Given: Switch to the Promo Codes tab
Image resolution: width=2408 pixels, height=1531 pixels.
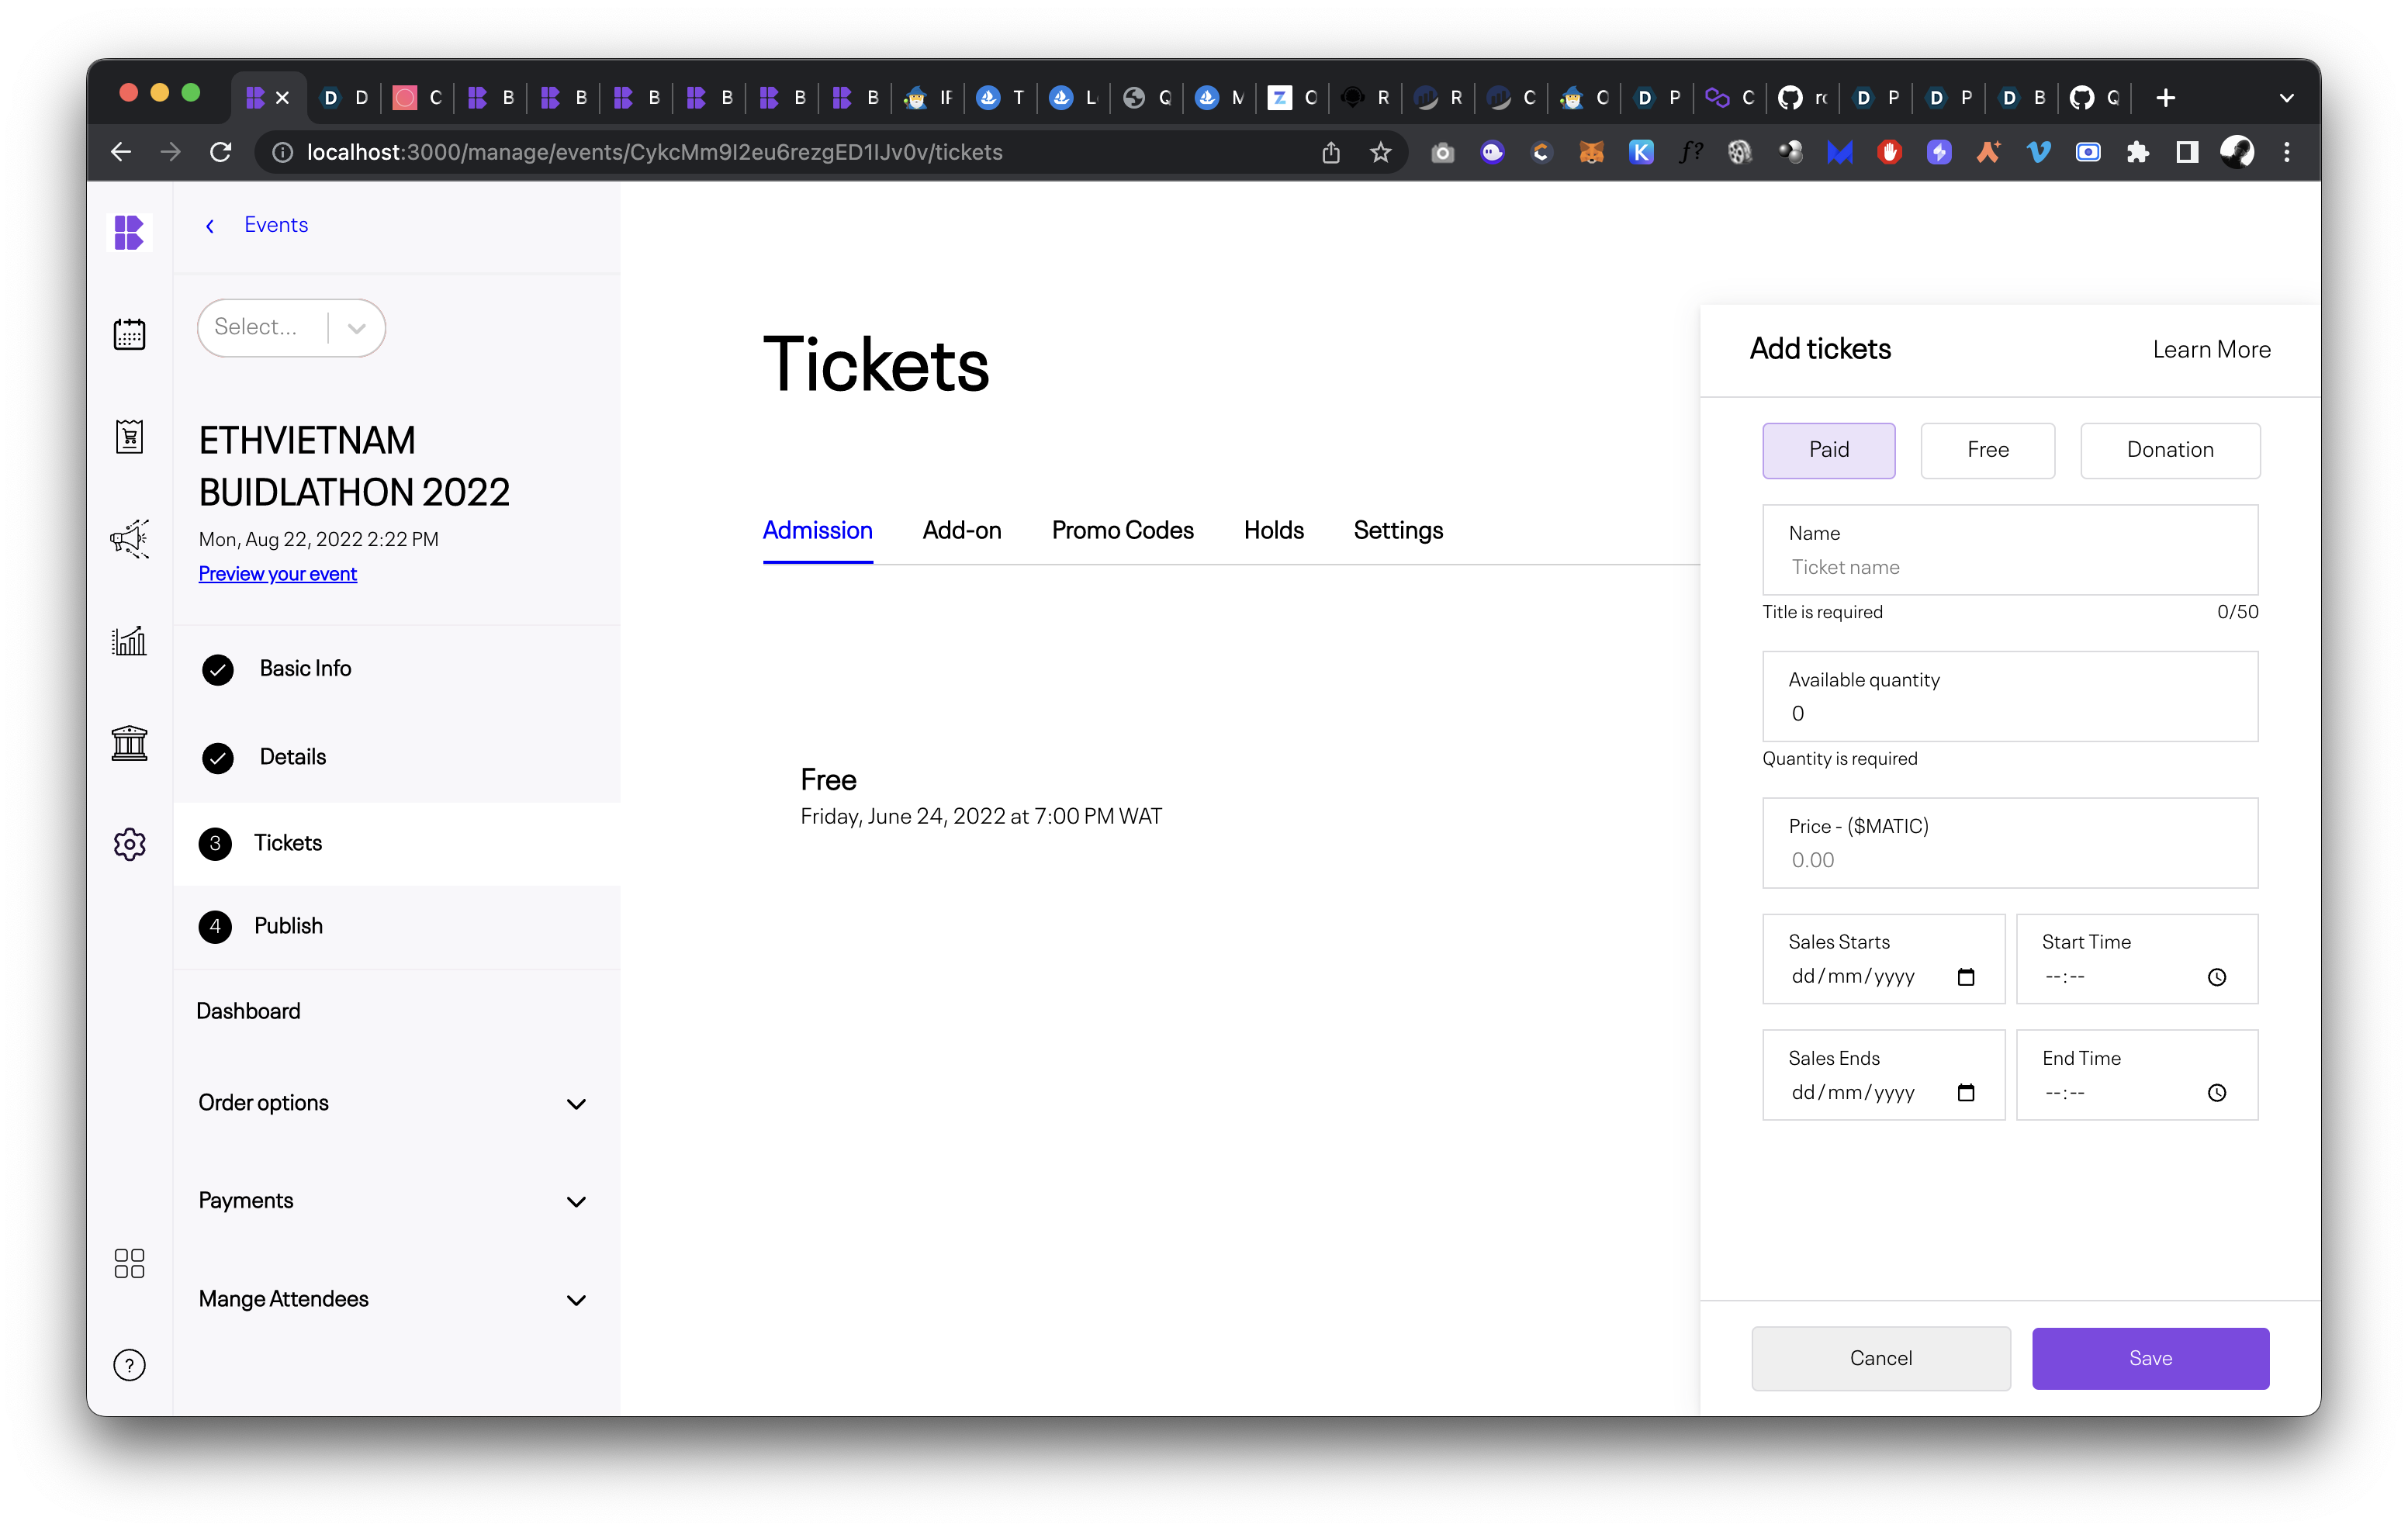Looking at the screenshot, I should click(1122, 531).
